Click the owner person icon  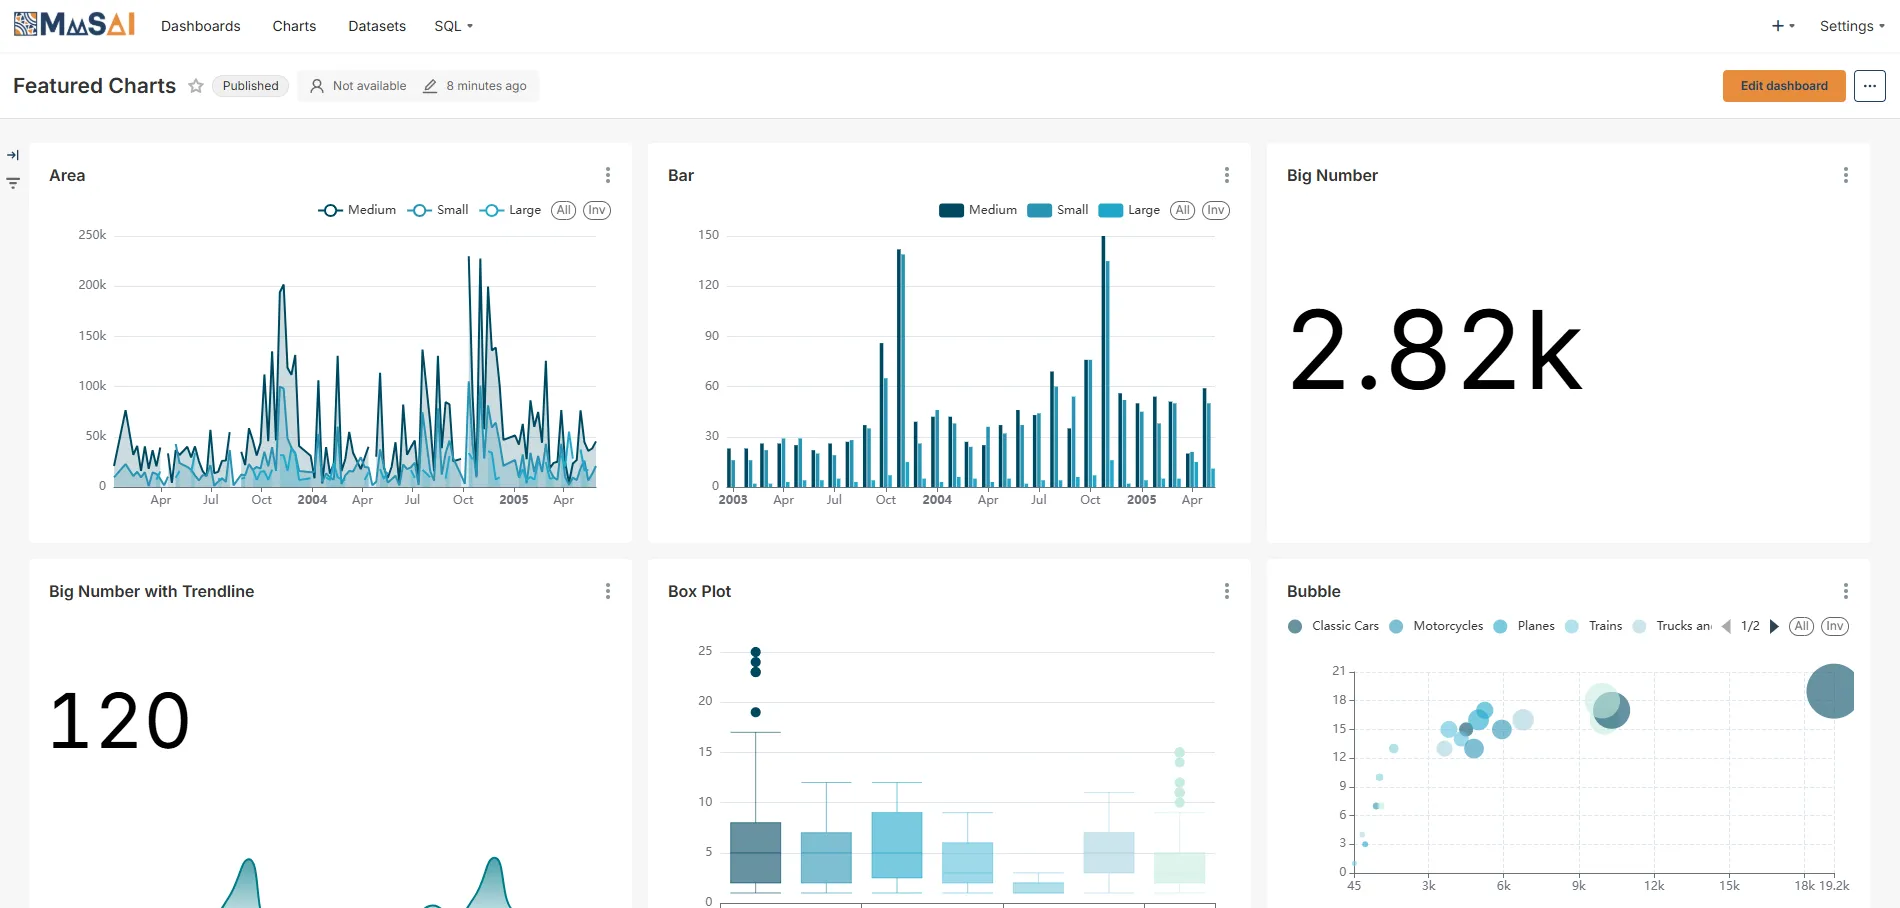pos(317,86)
